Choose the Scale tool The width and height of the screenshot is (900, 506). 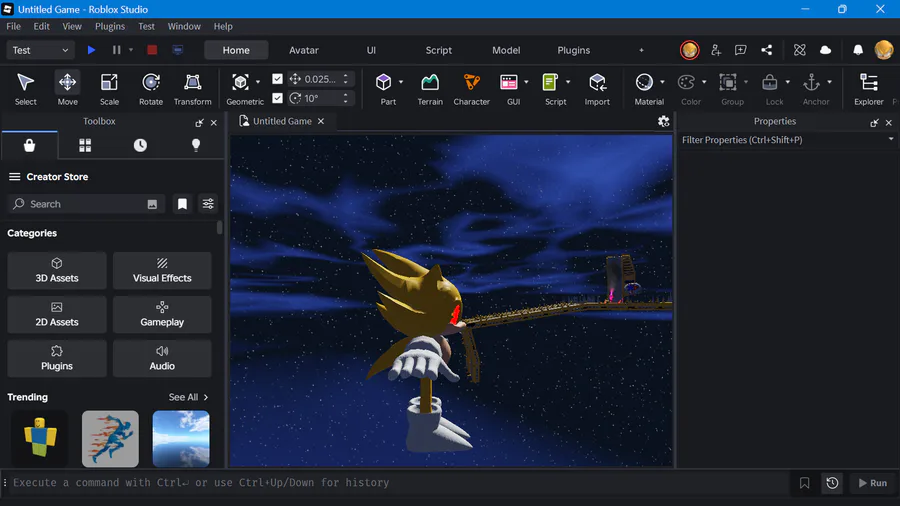pyautogui.click(x=109, y=88)
